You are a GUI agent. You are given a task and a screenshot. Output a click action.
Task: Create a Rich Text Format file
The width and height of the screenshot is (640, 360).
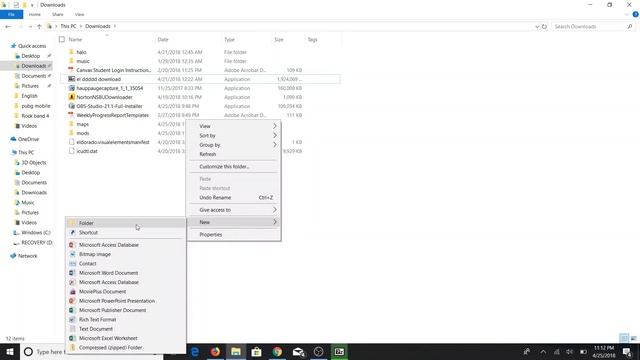(125, 320)
